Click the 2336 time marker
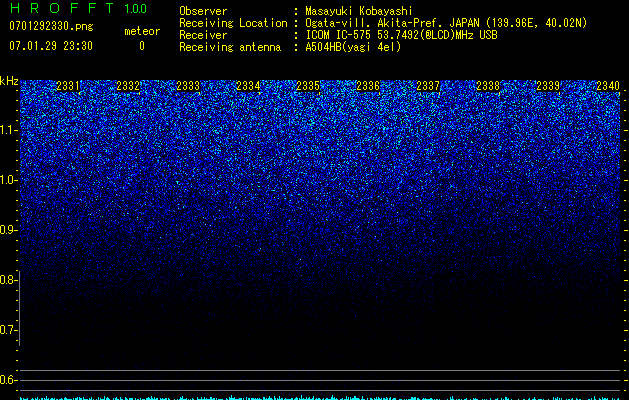The image size is (629, 400). click(x=368, y=86)
